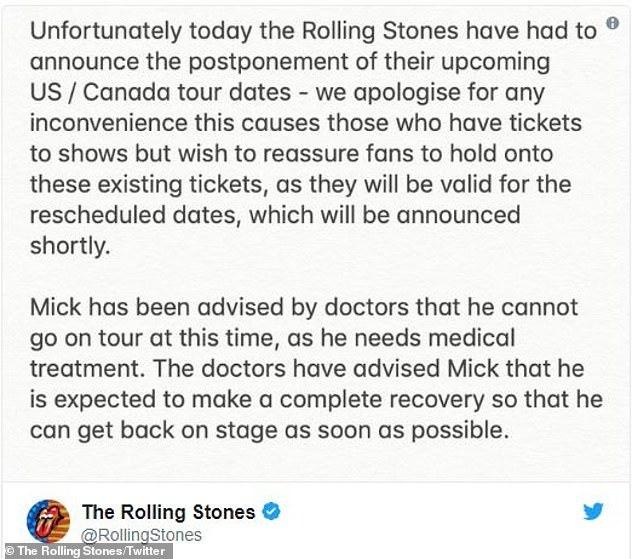Click 'go on tour at this time' line
Screen dimensions: 632x559
coord(272,338)
